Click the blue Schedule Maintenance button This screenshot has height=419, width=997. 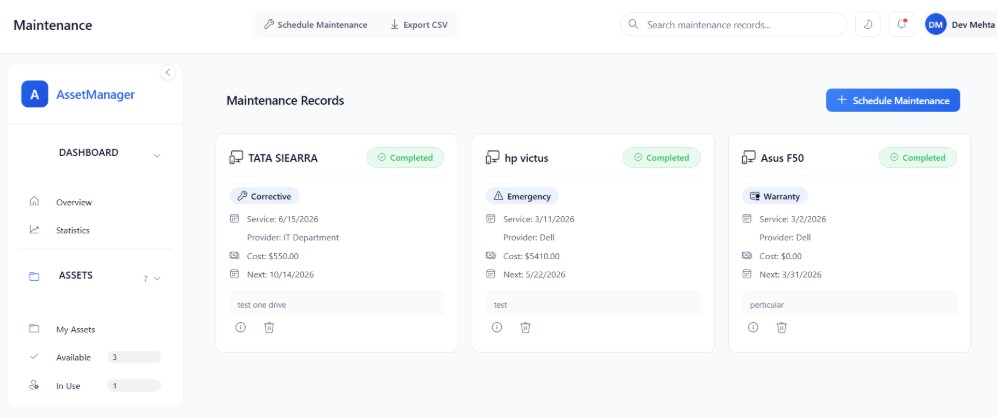tap(892, 100)
